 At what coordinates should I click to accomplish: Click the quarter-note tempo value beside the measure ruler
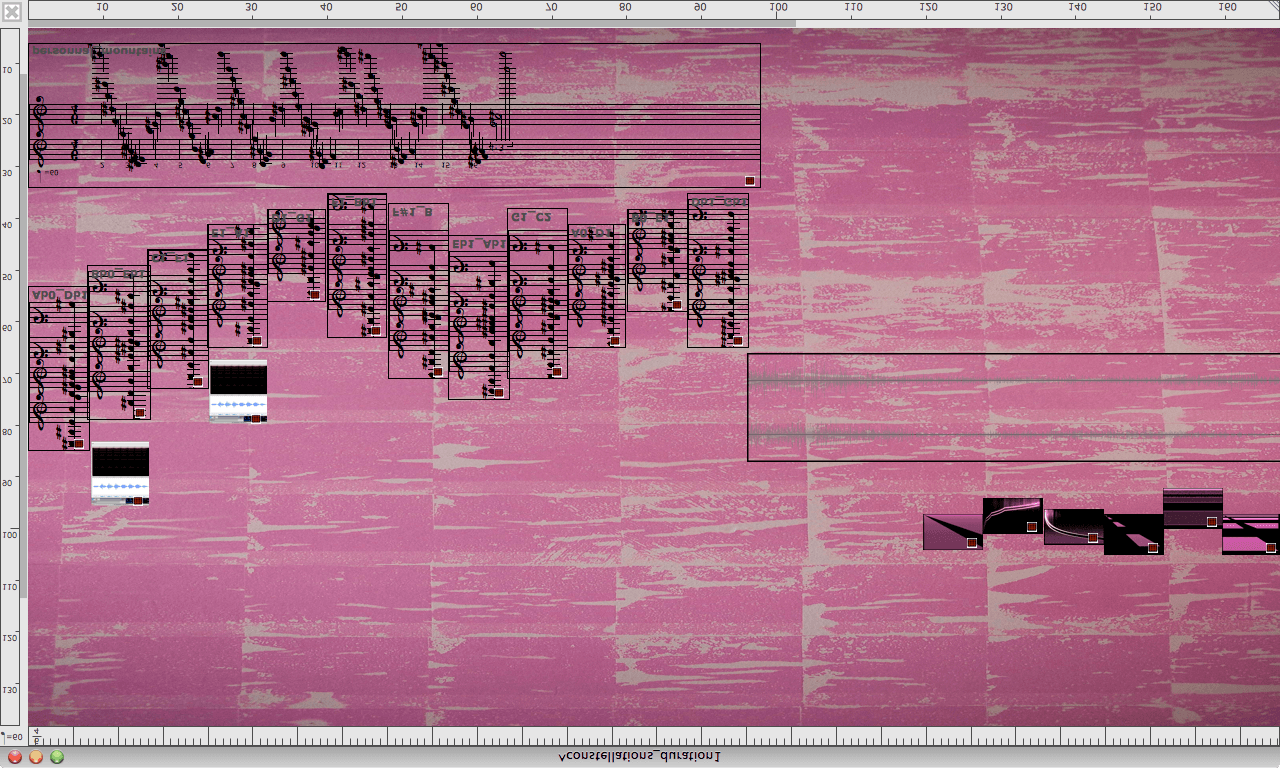[x=12, y=736]
